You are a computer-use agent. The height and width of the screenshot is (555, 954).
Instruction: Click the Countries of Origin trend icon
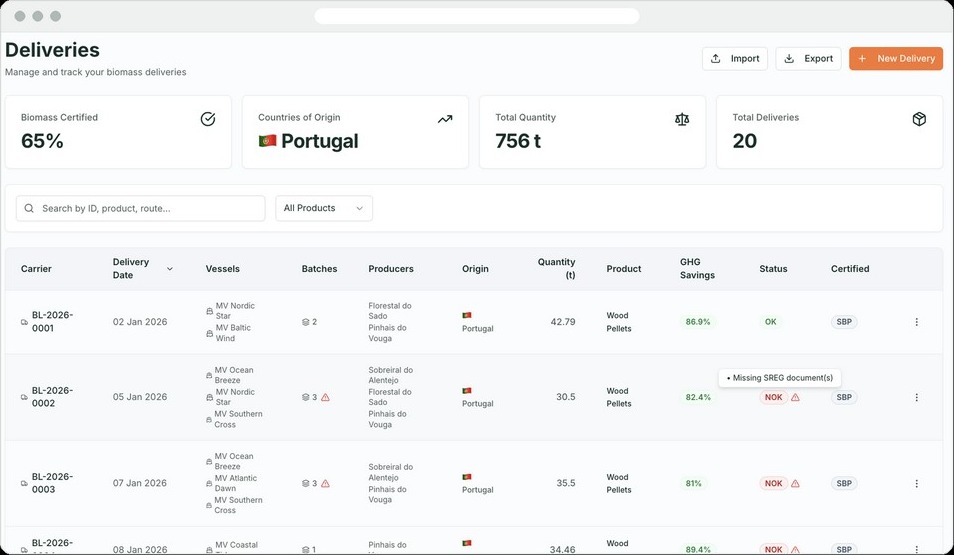(x=445, y=119)
